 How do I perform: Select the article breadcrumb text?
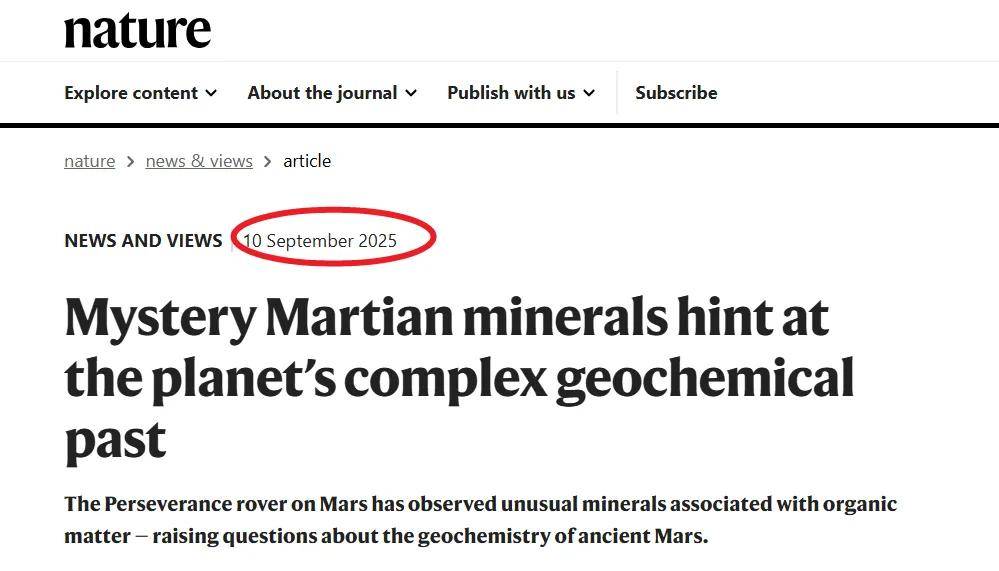(x=307, y=161)
